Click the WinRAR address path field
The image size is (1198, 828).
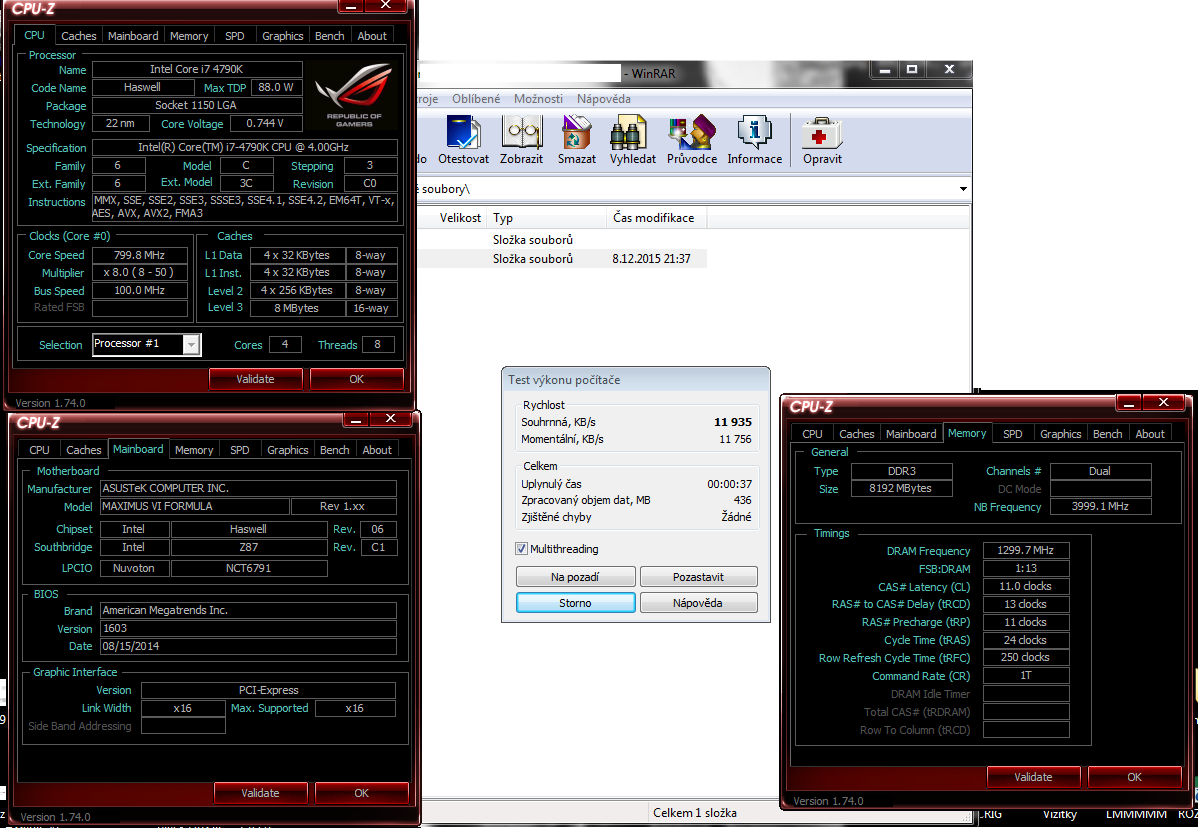tap(686, 189)
